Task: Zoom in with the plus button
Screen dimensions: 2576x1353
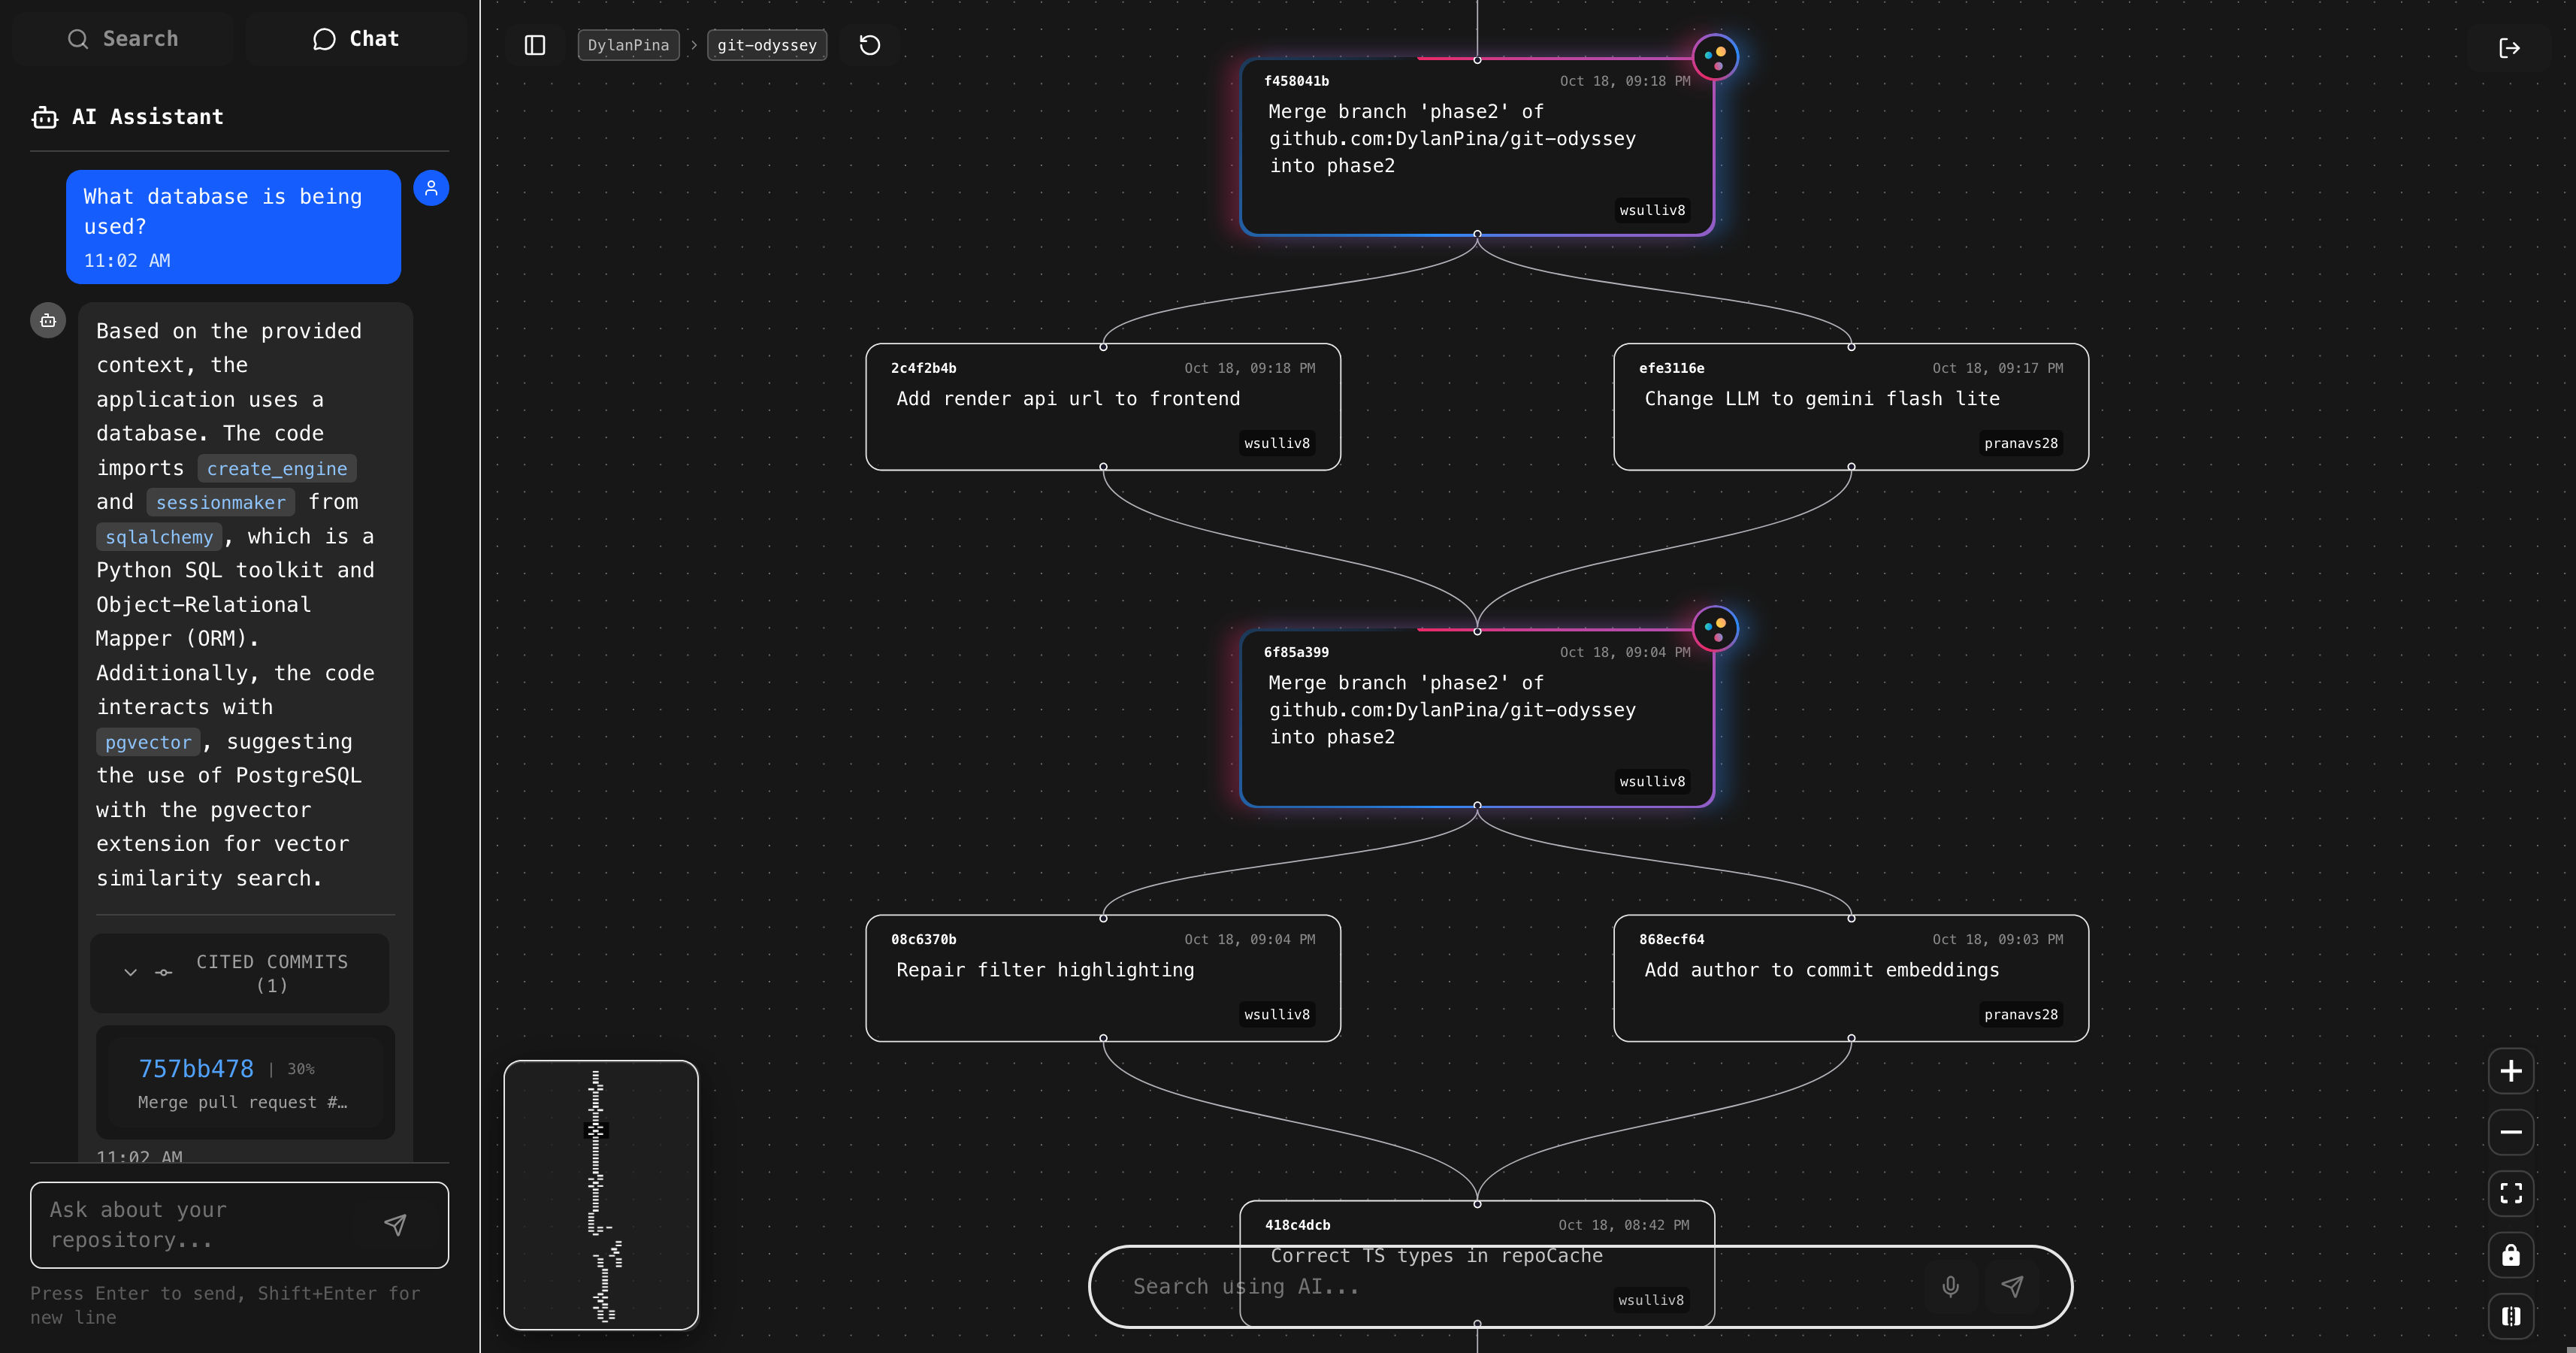Action: pyautogui.click(x=2510, y=1071)
